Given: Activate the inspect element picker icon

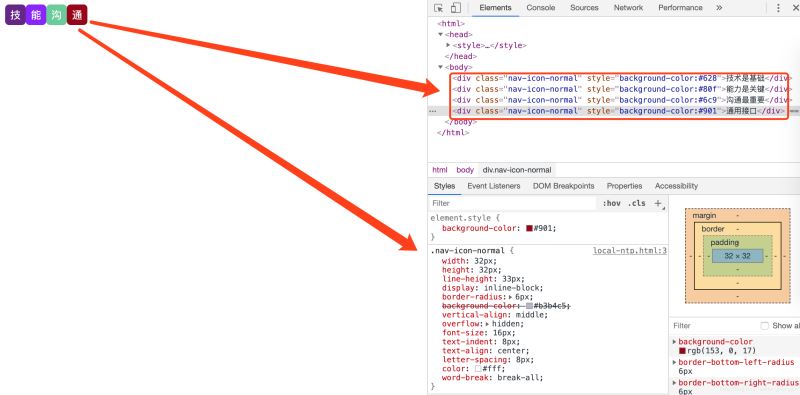Looking at the screenshot, I should [x=438, y=8].
